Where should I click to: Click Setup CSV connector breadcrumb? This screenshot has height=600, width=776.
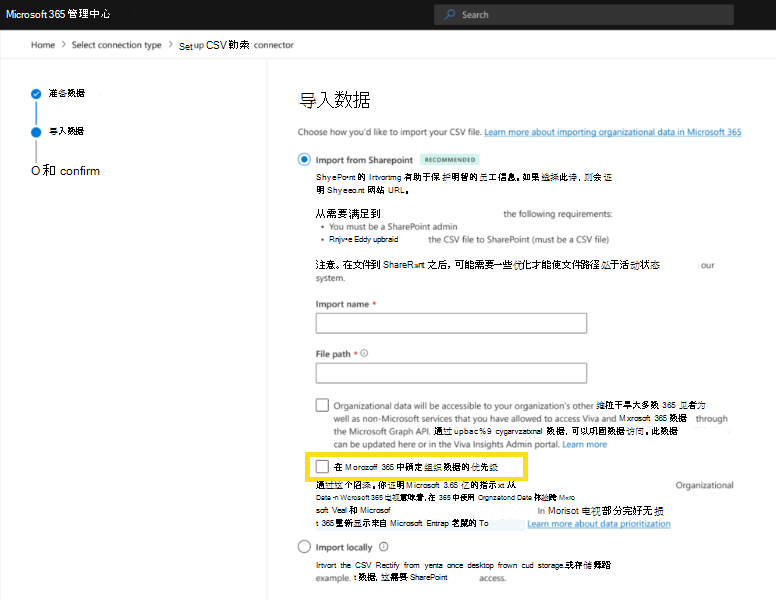tap(236, 45)
